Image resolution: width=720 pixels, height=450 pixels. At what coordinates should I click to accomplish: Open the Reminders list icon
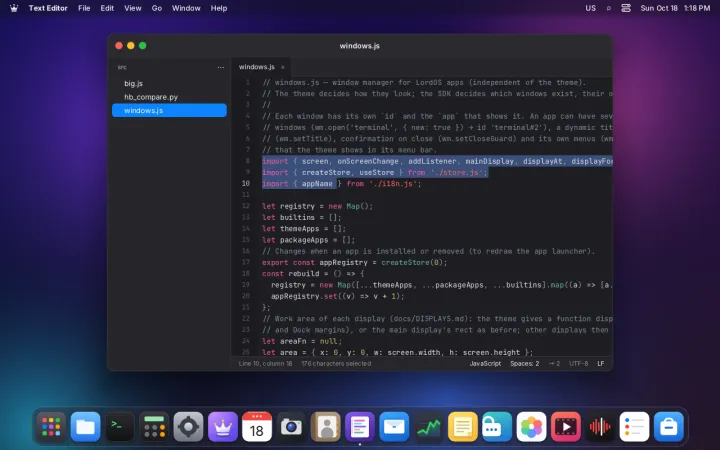coord(634,427)
